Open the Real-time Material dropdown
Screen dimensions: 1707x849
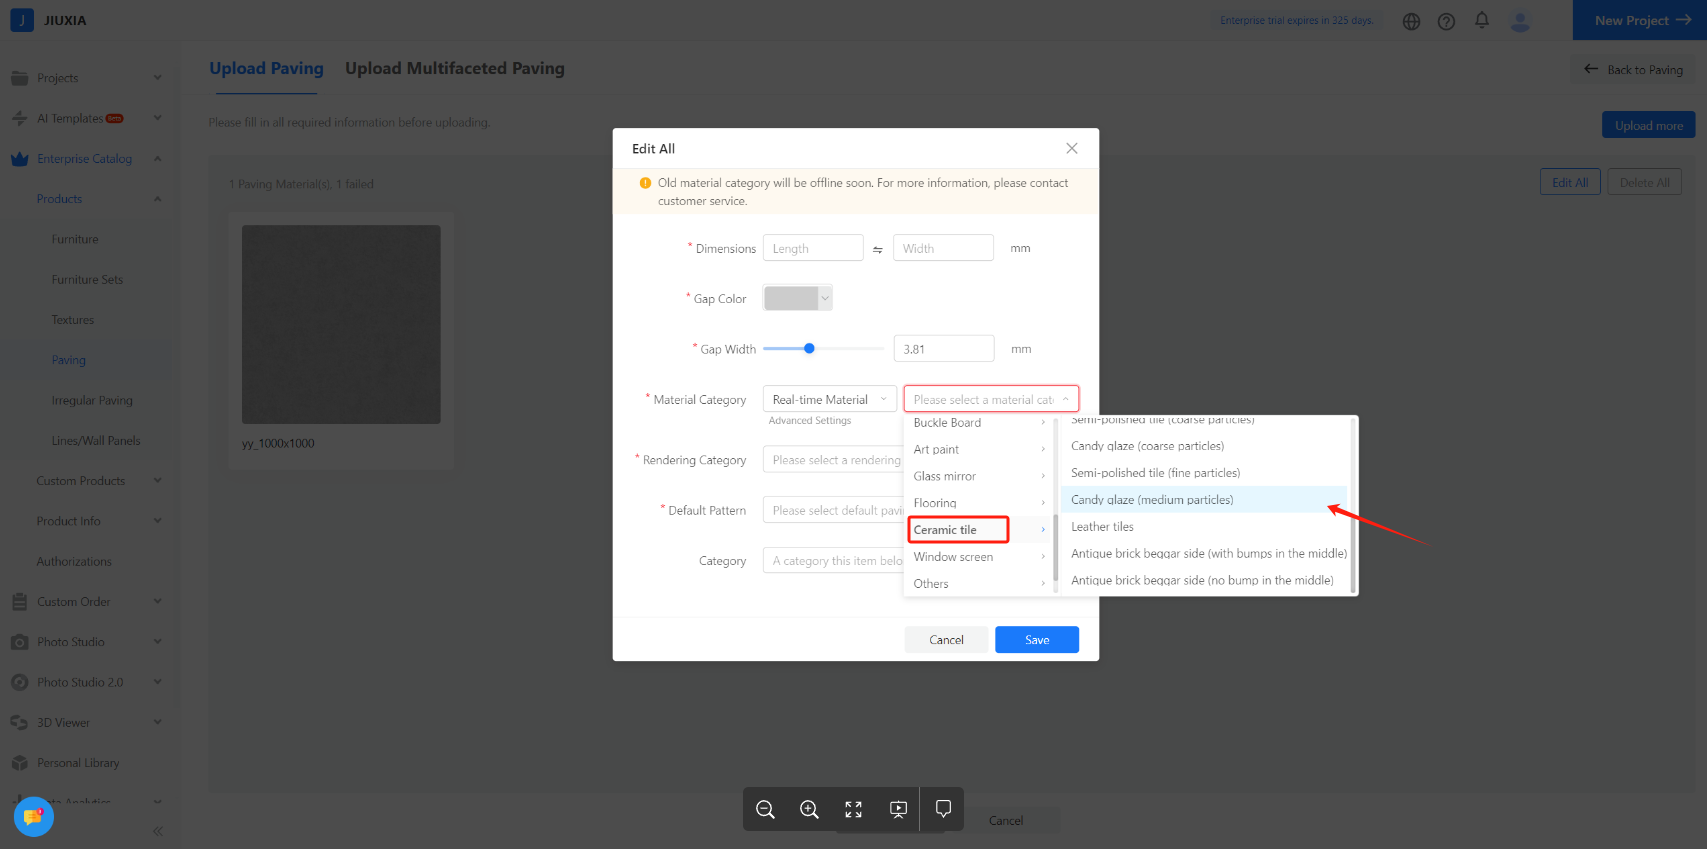coord(829,399)
